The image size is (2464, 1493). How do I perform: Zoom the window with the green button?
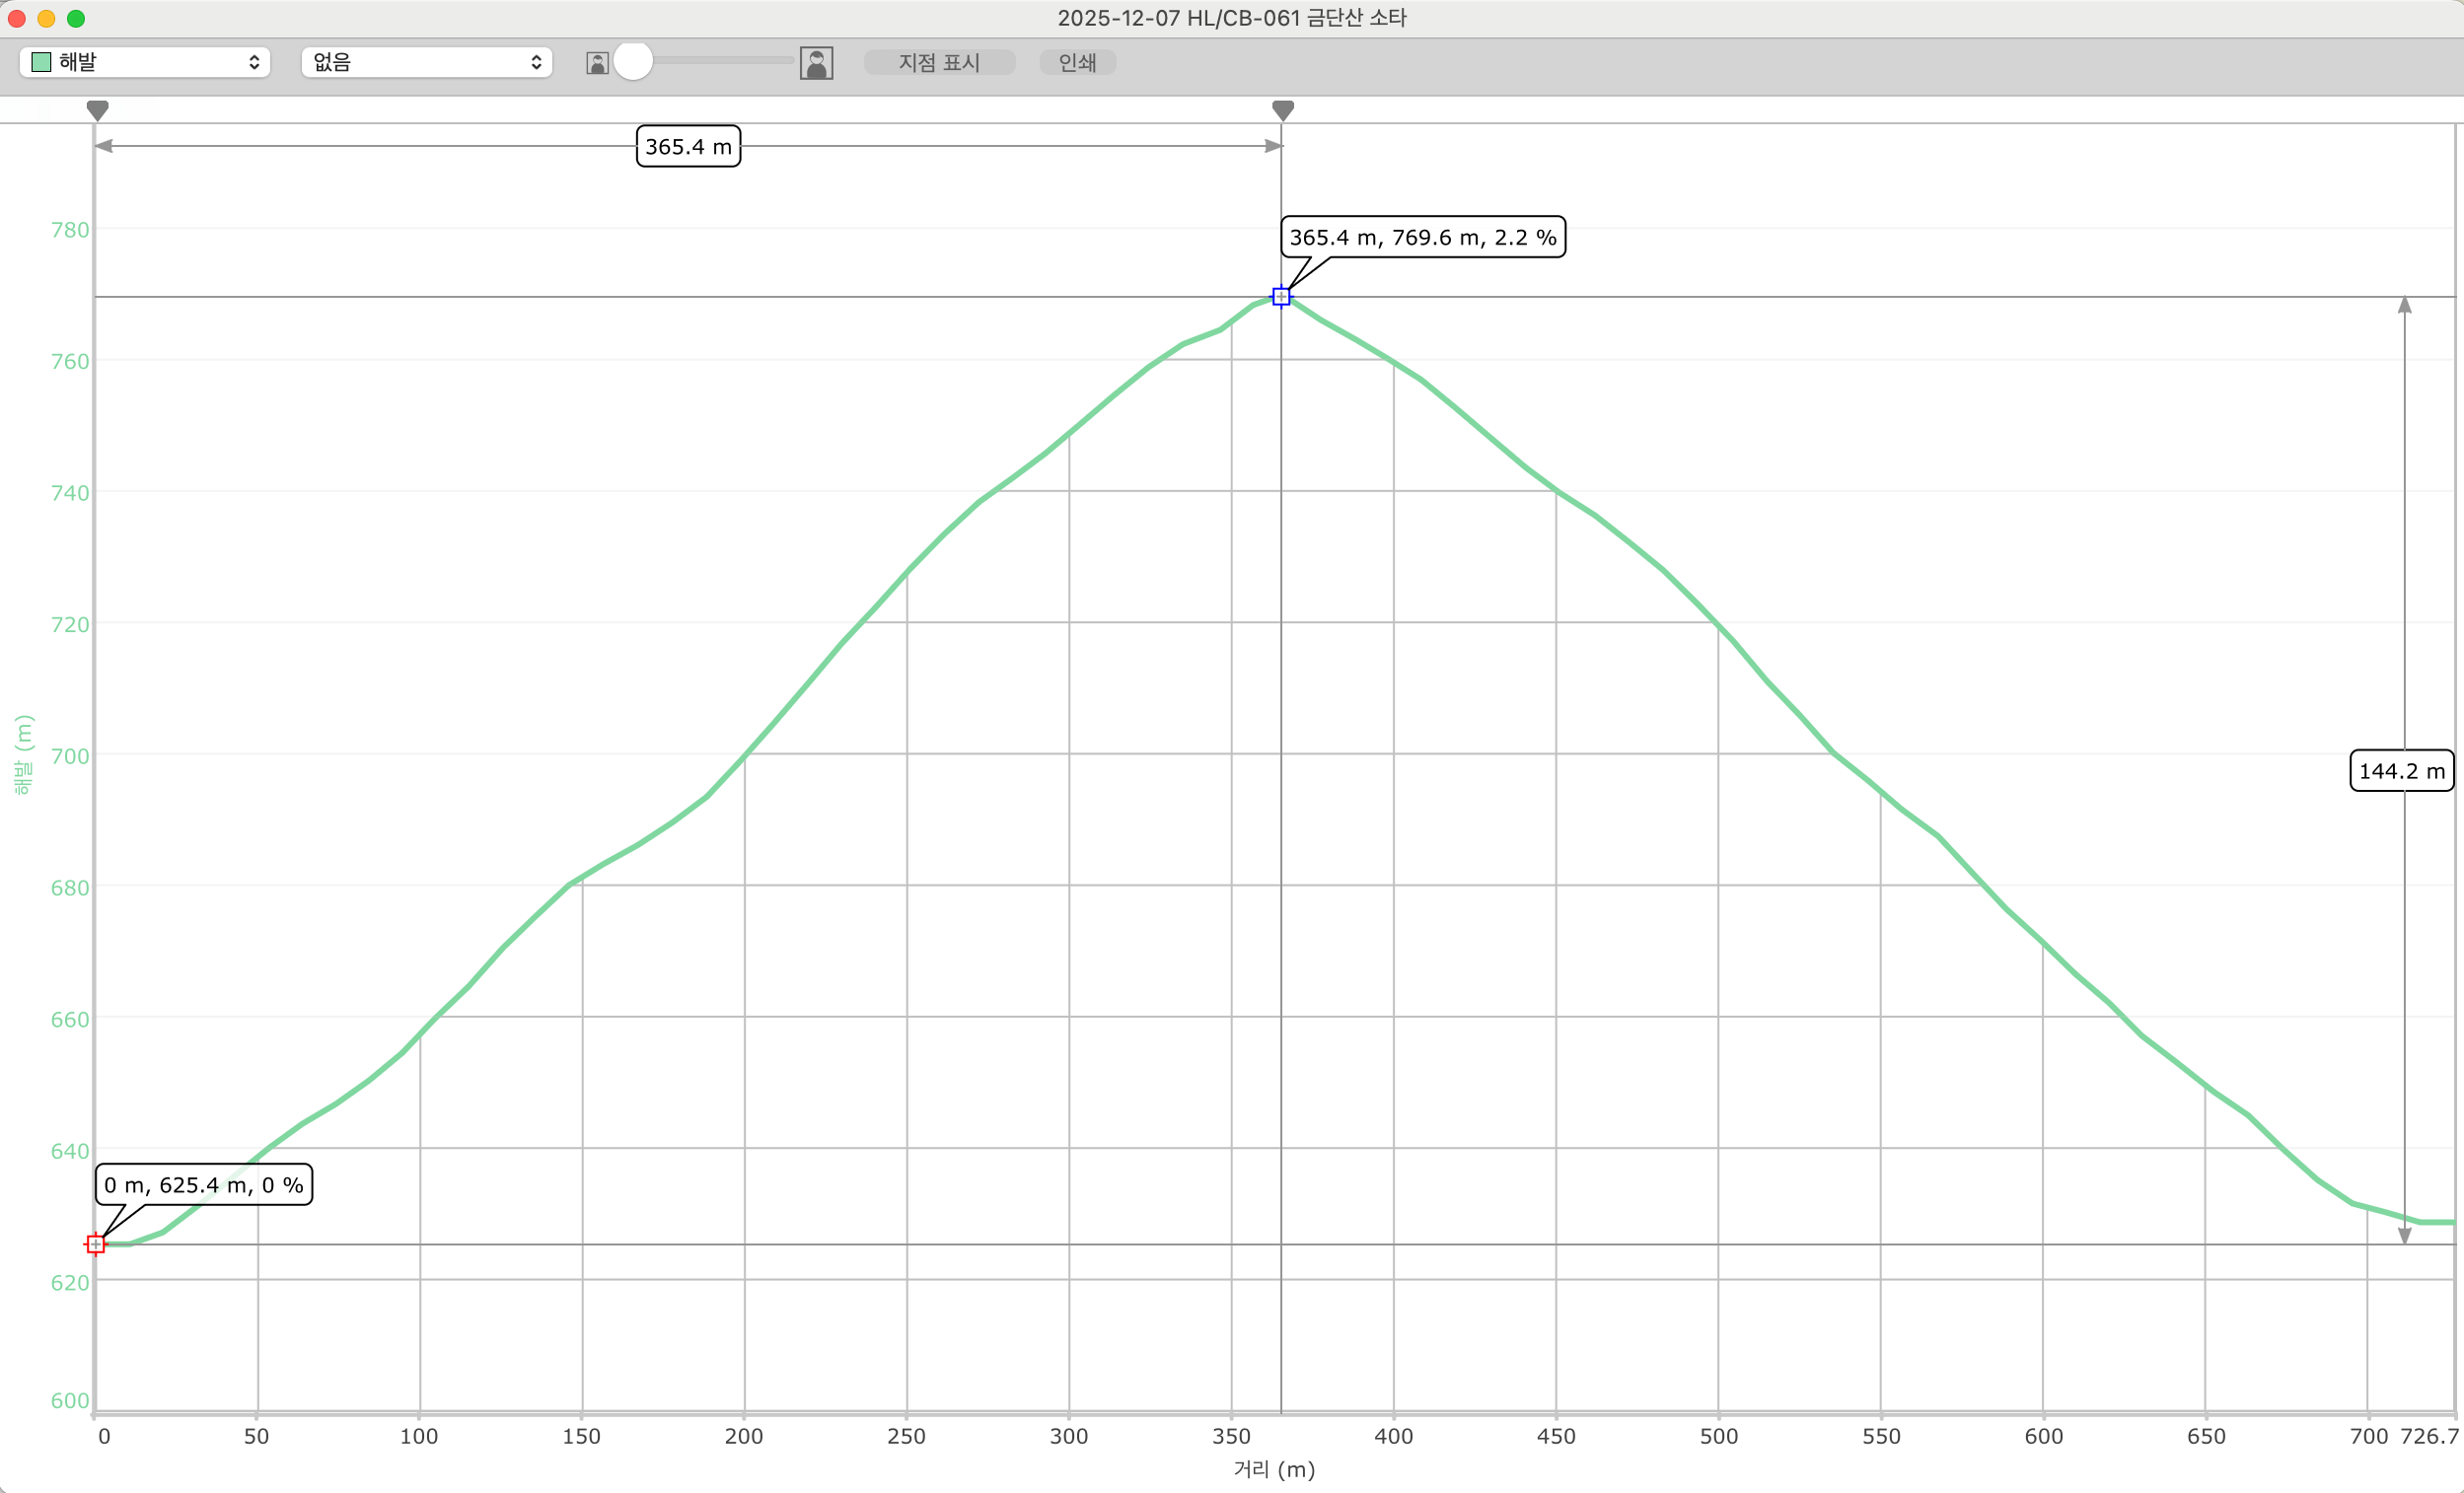[x=76, y=18]
